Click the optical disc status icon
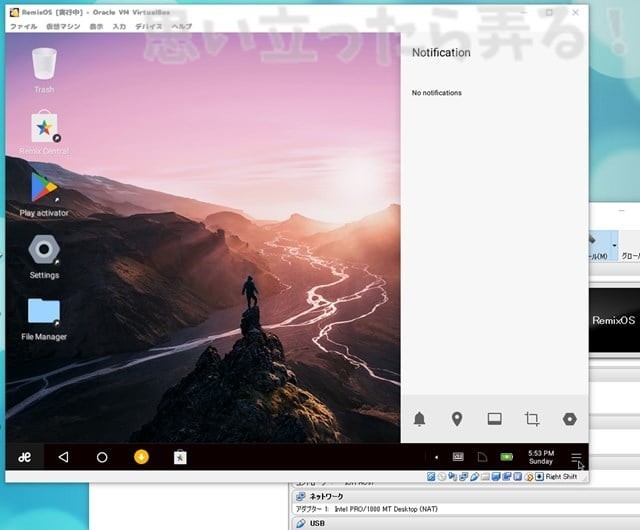 click(442, 477)
